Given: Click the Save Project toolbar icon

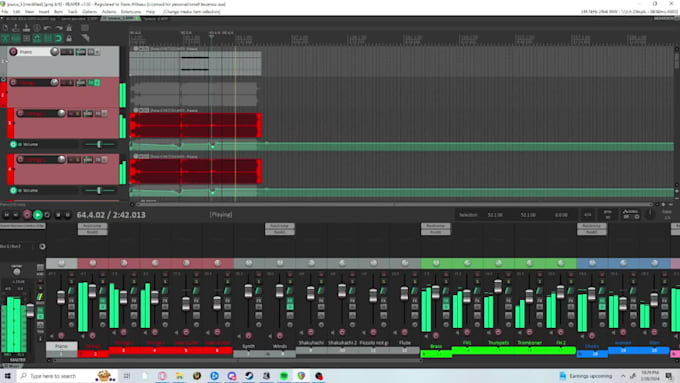Looking at the screenshot, I should [x=26, y=28].
